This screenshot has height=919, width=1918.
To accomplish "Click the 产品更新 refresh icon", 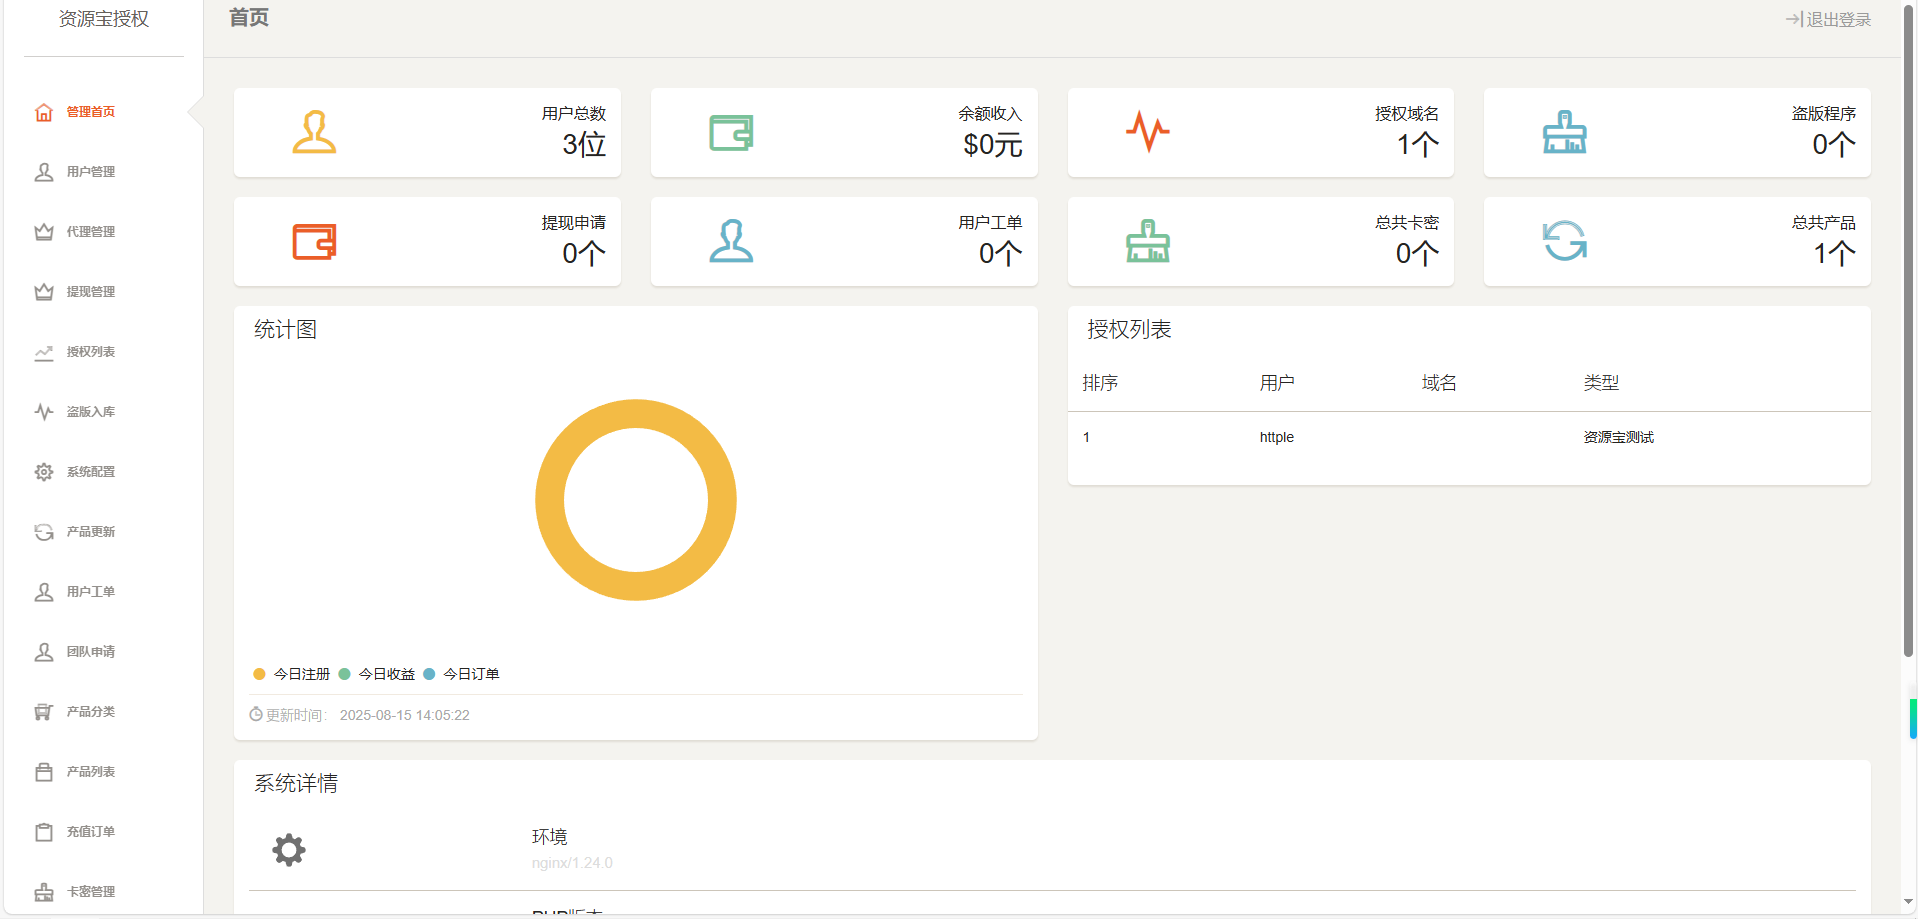I will point(44,531).
